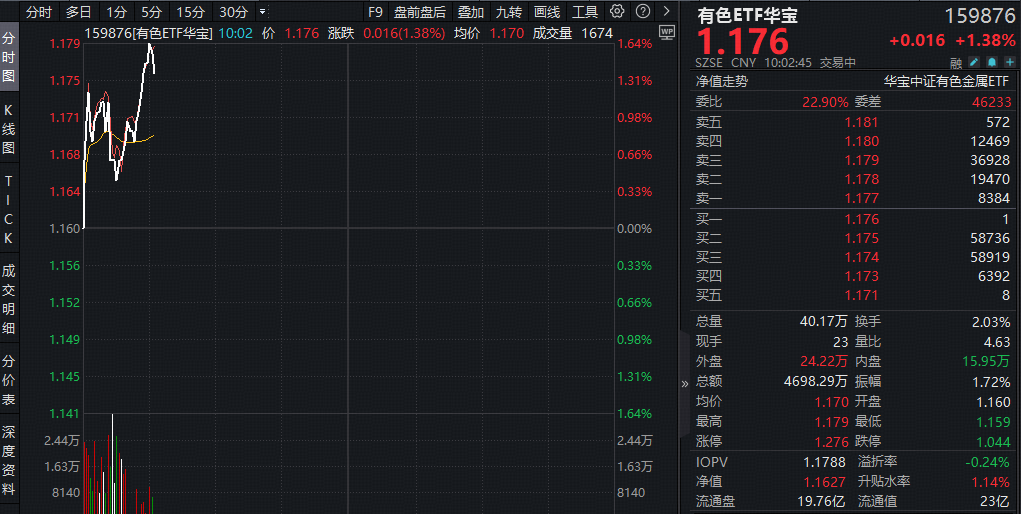
Task: Expand toolbar with right arrow icon
Action: click(x=665, y=12)
